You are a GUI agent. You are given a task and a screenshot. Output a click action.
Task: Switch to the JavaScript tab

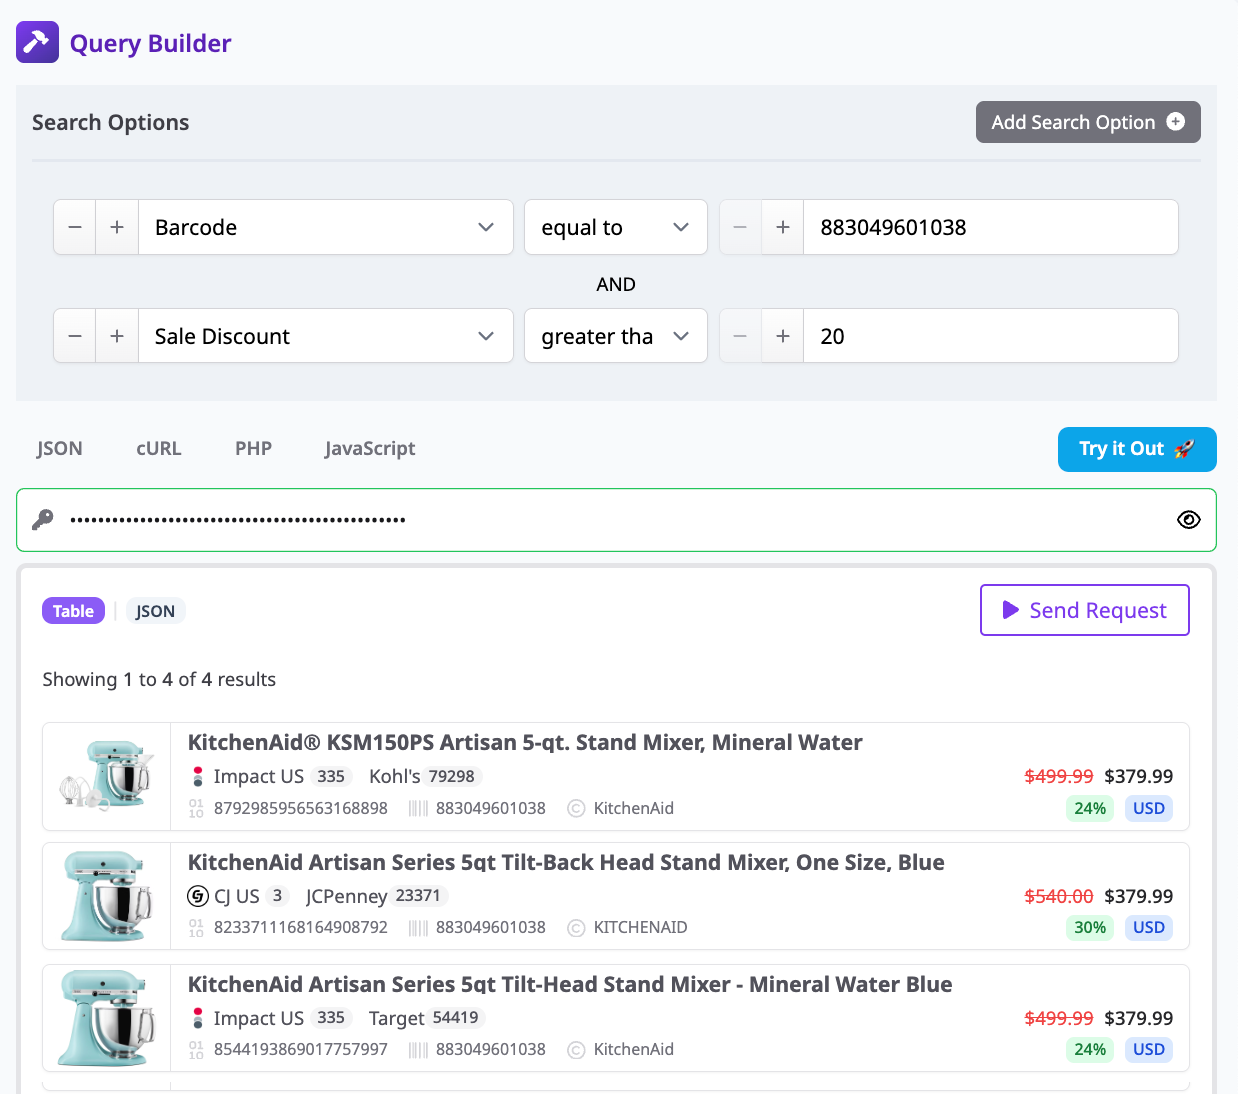(x=370, y=448)
